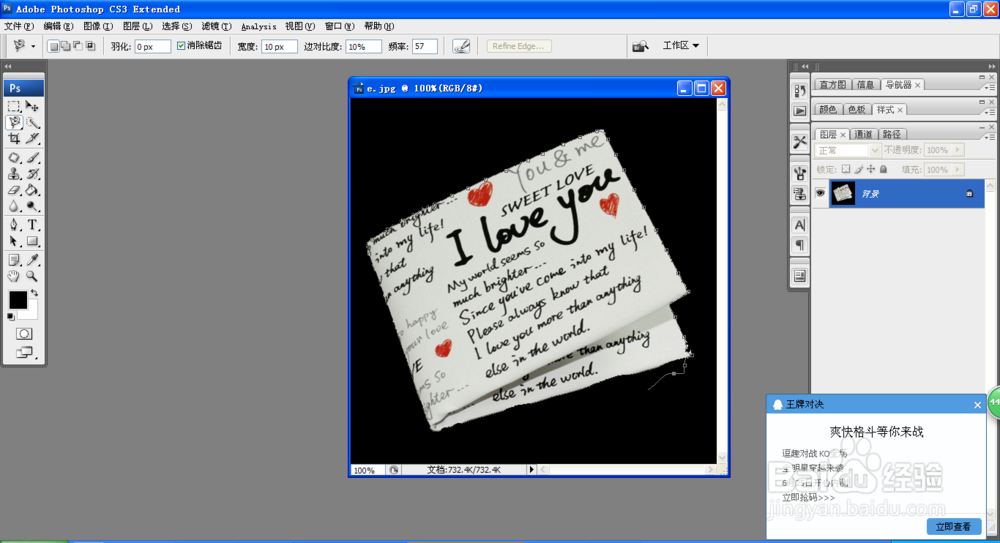This screenshot has height=543, width=1000.
Task: Swap foreground and background colors
Action: click(34, 294)
